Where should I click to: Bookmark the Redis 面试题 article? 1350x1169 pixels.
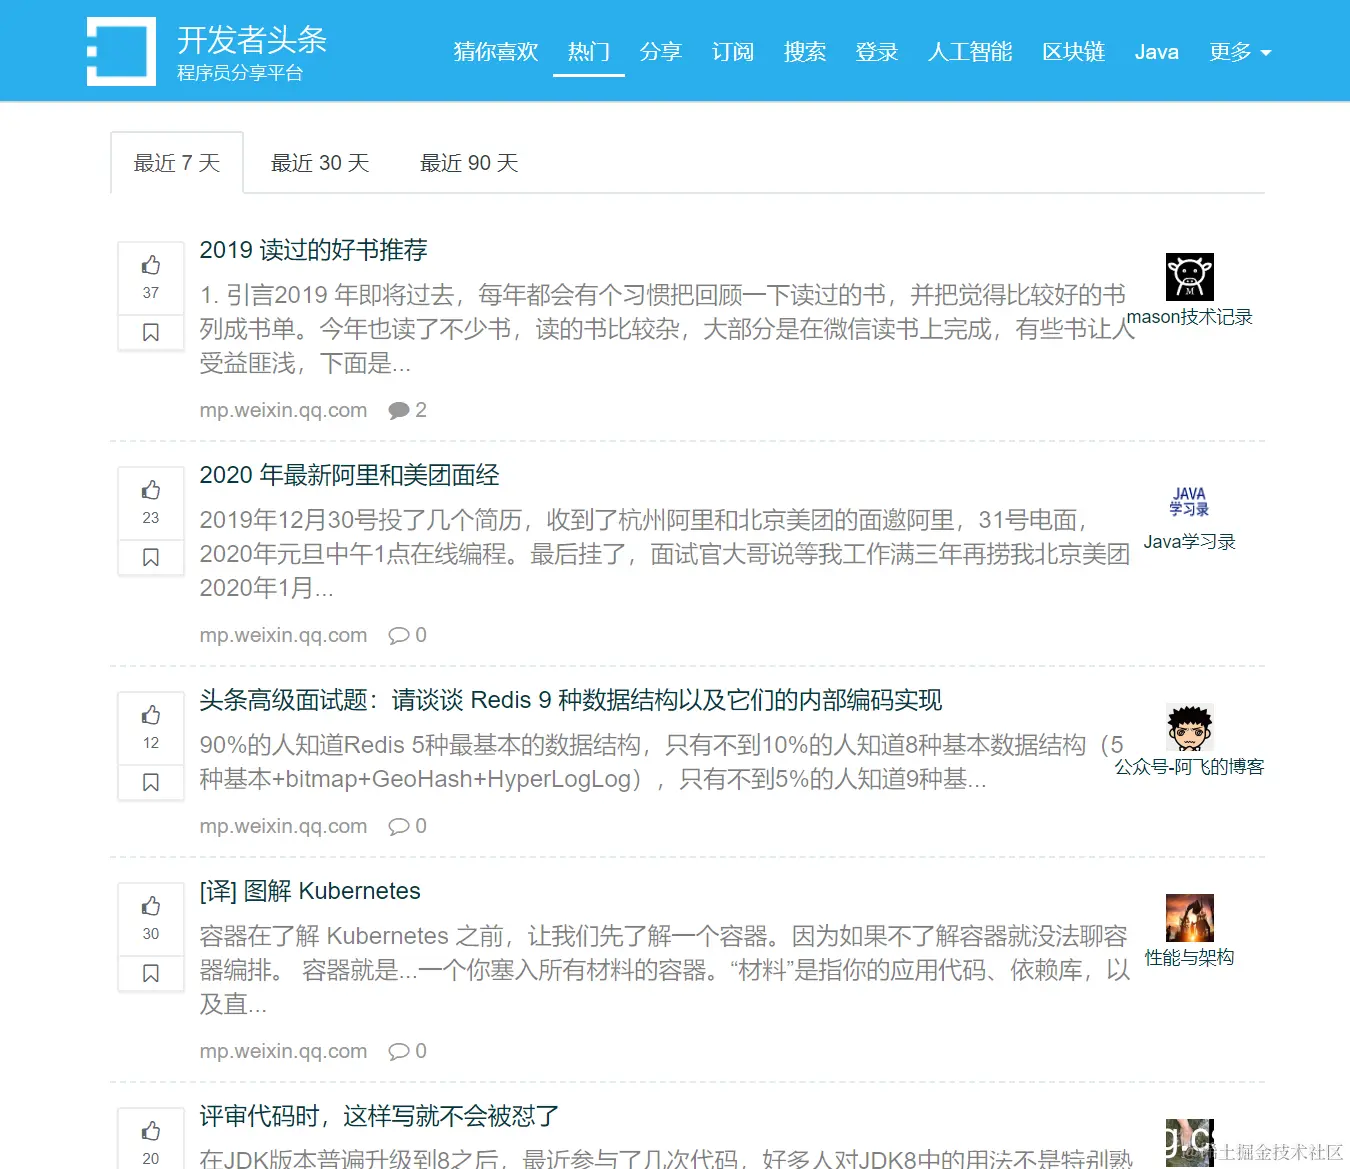coord(150,782)
